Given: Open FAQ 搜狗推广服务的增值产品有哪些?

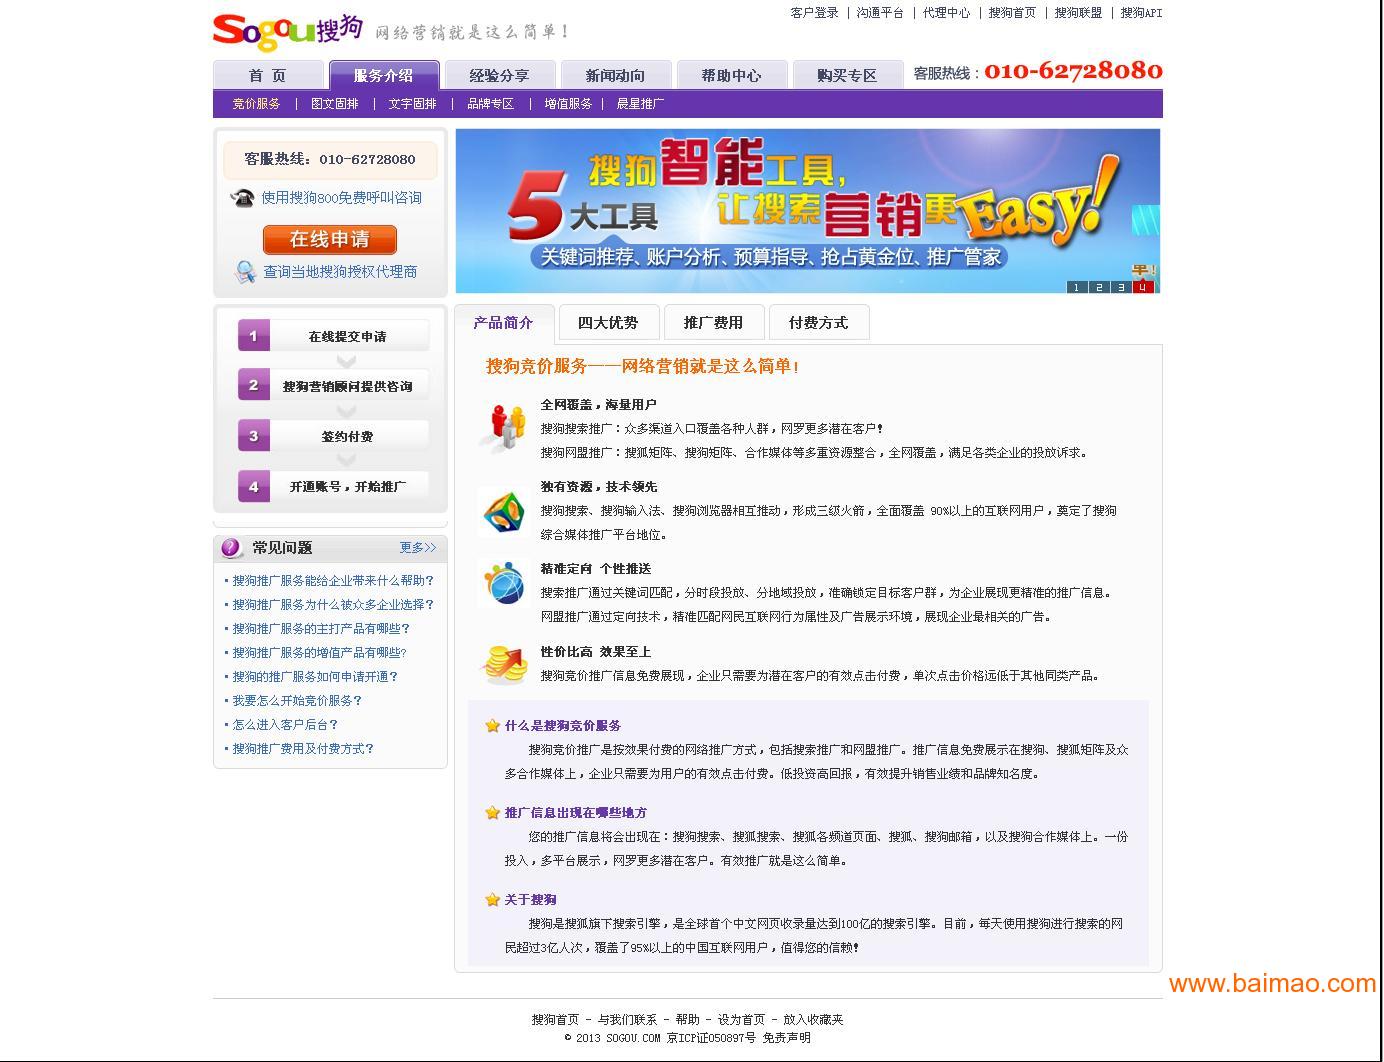Looking at the screenshot, I should click(x=319, y=653).
